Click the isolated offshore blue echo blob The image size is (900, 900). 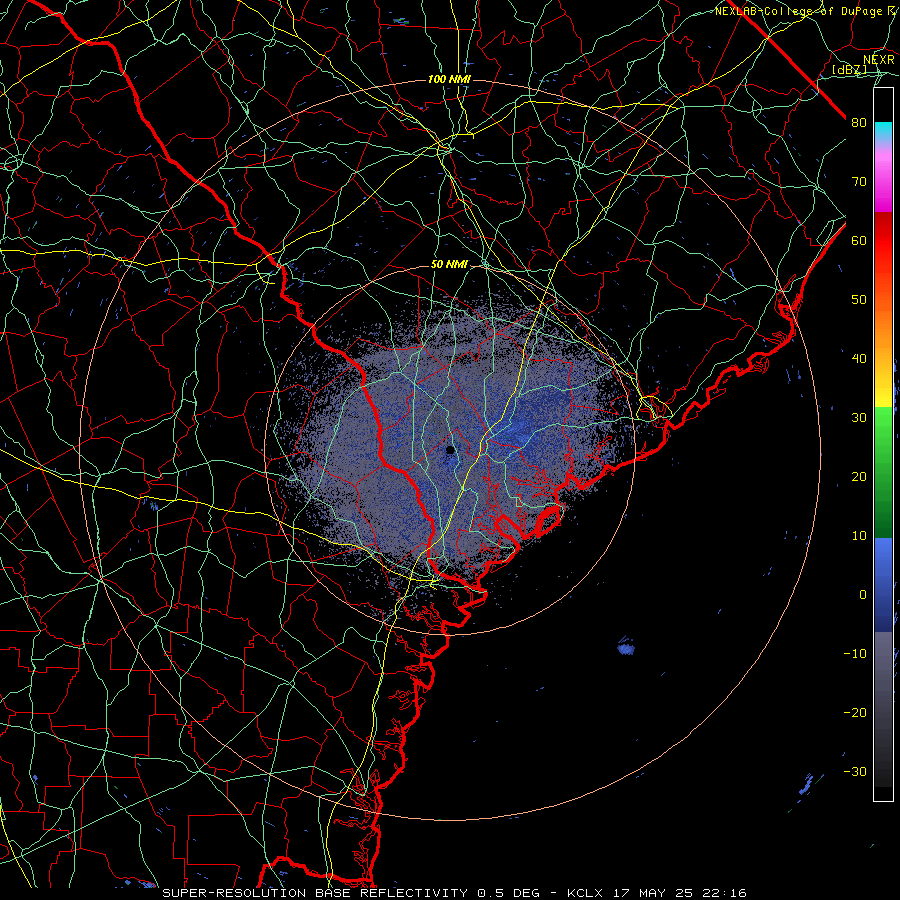pyautogui.click(x=626, y=648)
